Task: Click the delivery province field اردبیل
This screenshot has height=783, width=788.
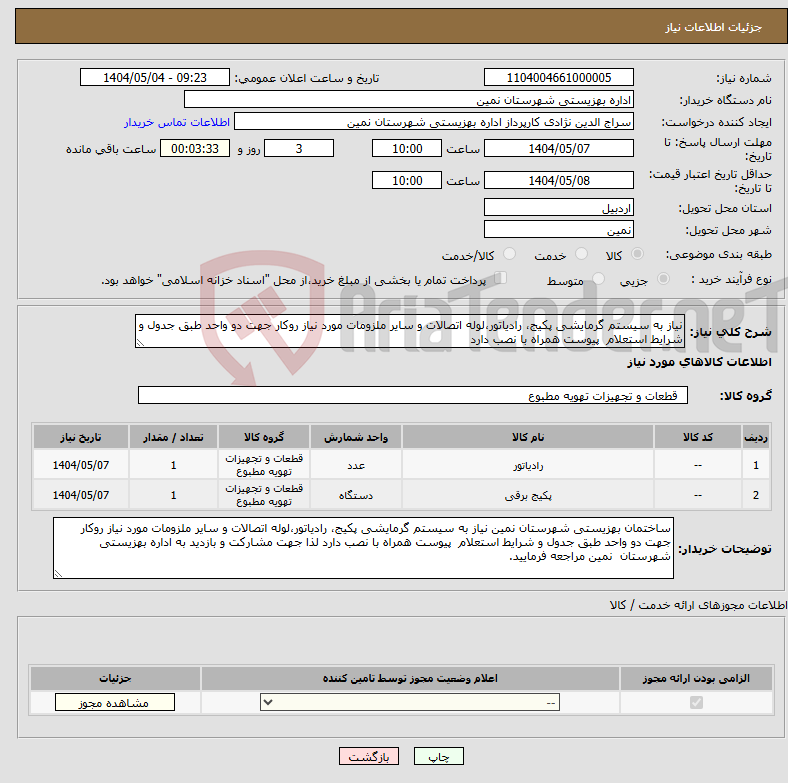Action: pos(558,207)
